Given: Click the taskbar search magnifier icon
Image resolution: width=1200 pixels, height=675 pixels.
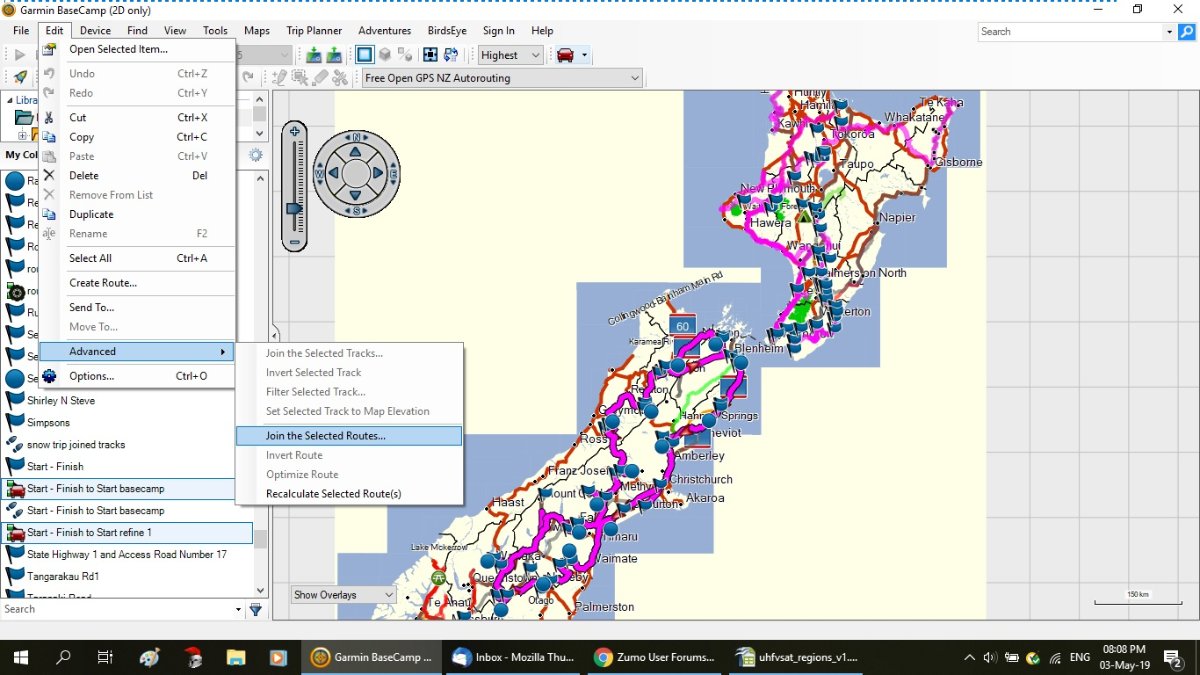Looking at the screenshot, I should pos(63,657).
